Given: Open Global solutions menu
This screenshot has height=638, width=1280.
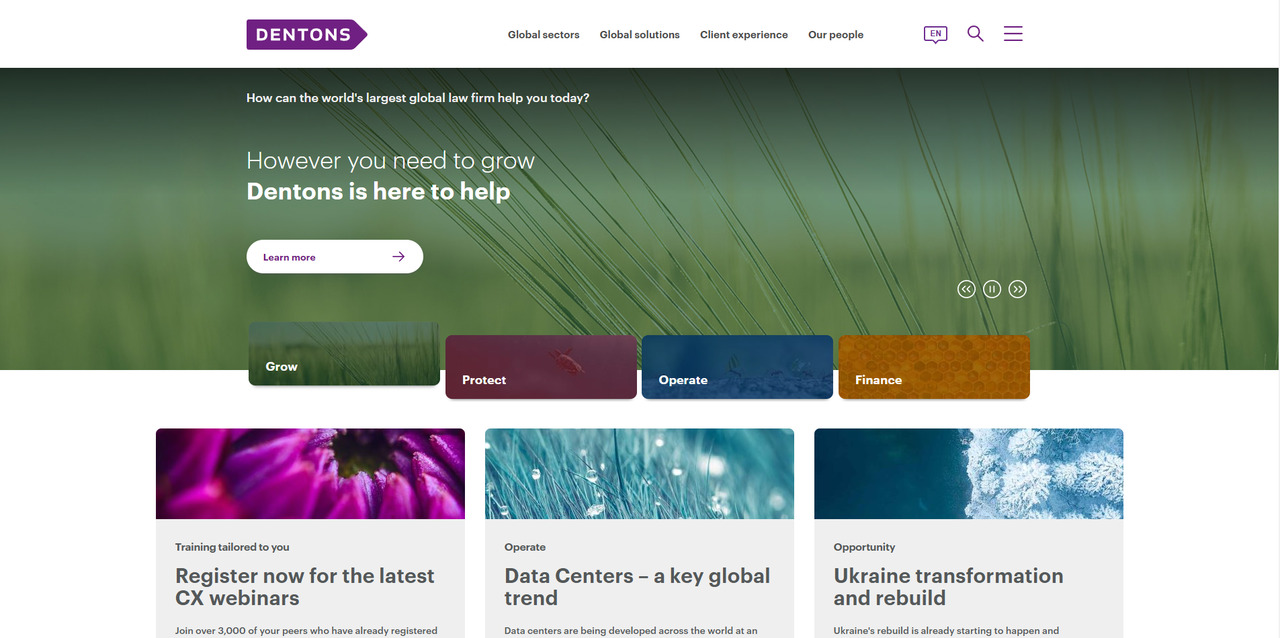Looking at the screenshot, I should coord(639,34).
